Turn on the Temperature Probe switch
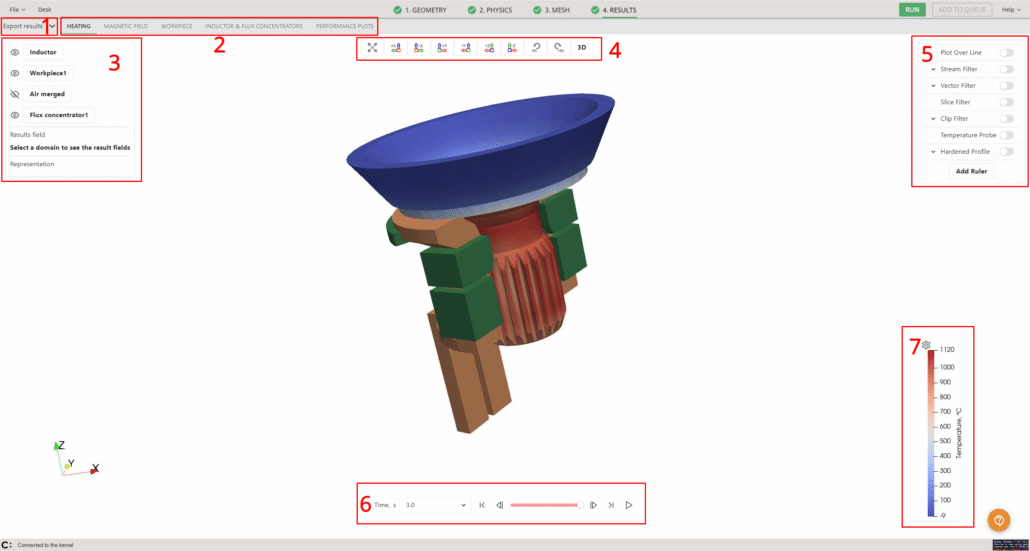1030x551 pixels. pos(1006,135)
